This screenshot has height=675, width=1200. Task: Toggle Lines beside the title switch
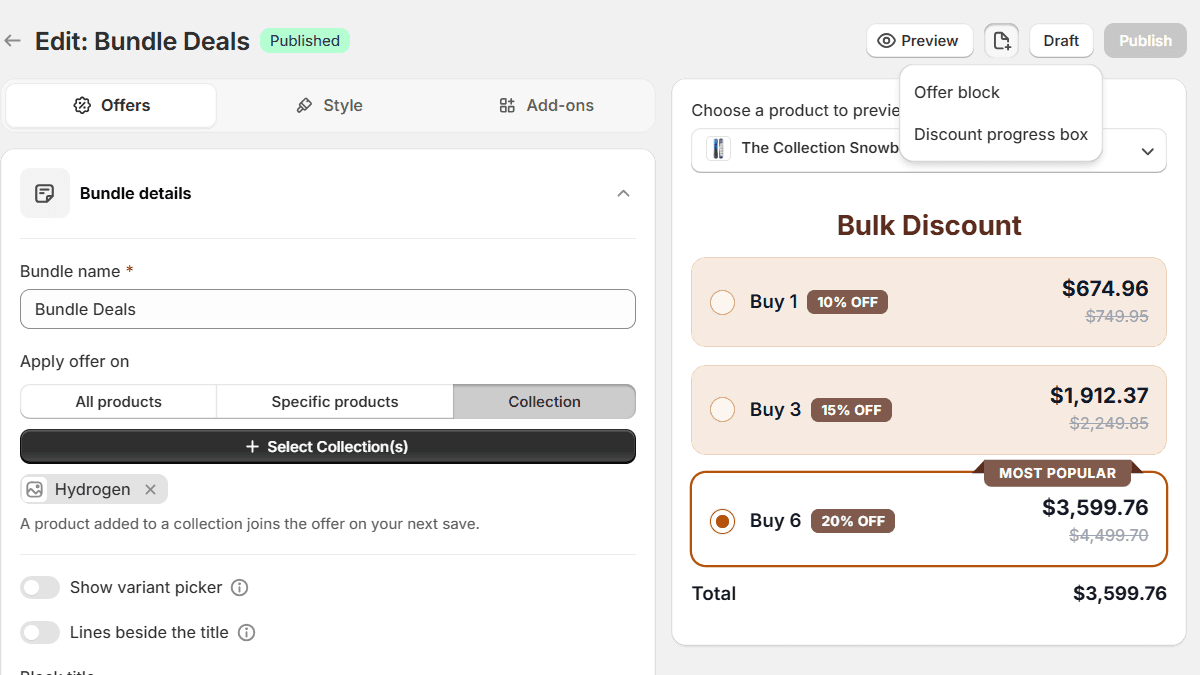pyautogui.click(x=40, y=633)
